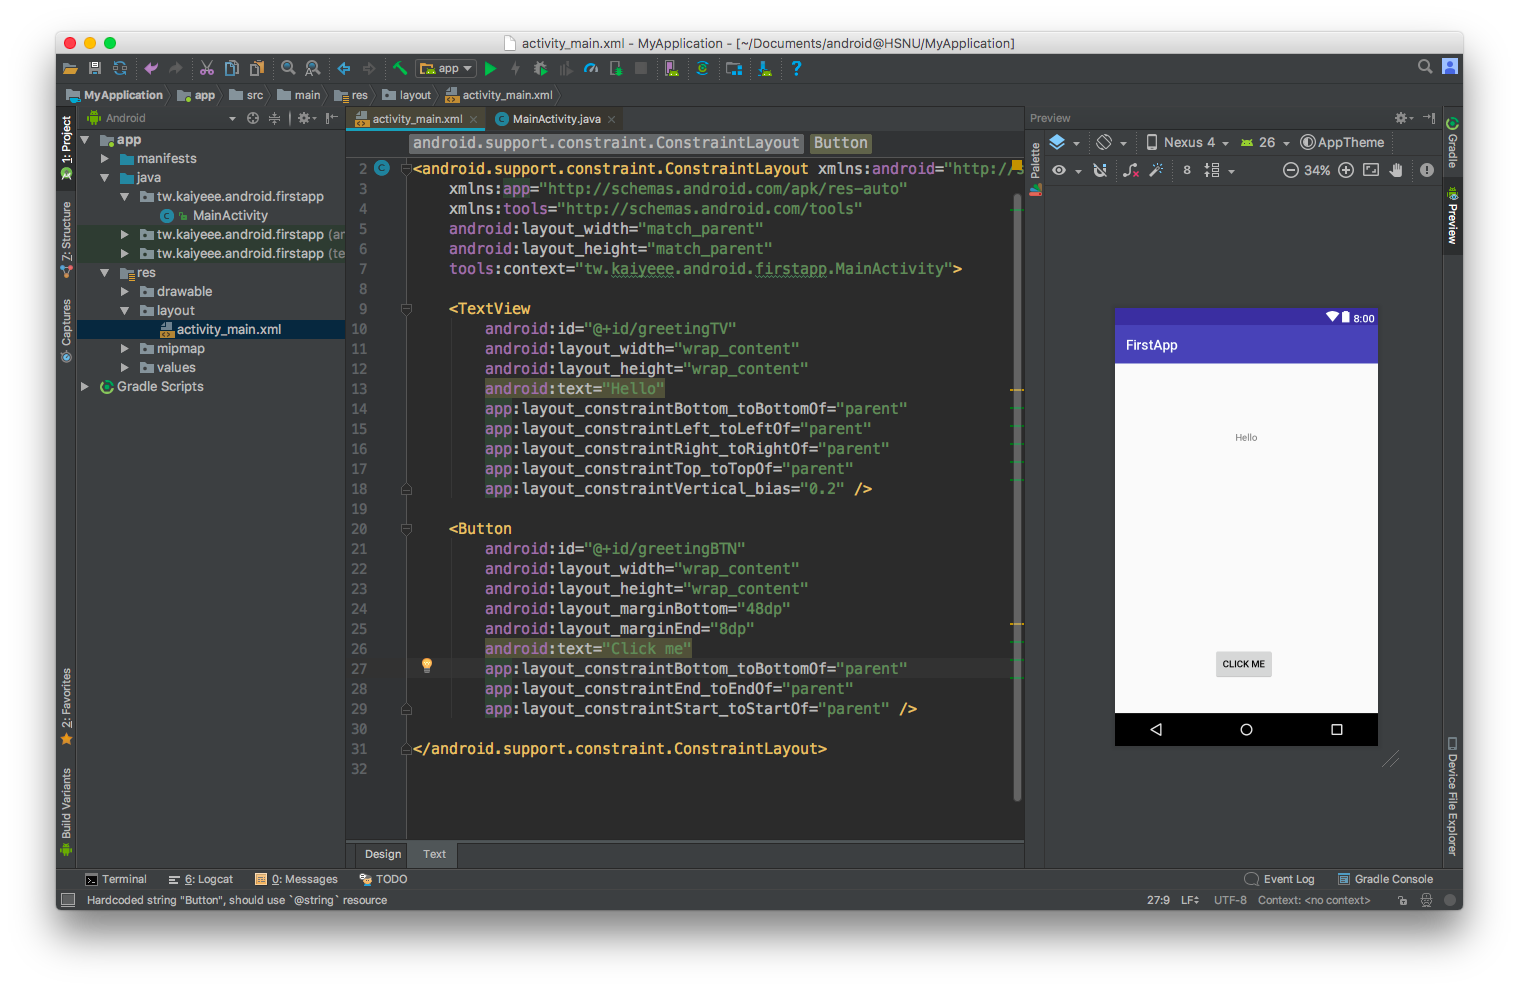
Task: Click the Find magnifier icon
Action: [288, 69]
